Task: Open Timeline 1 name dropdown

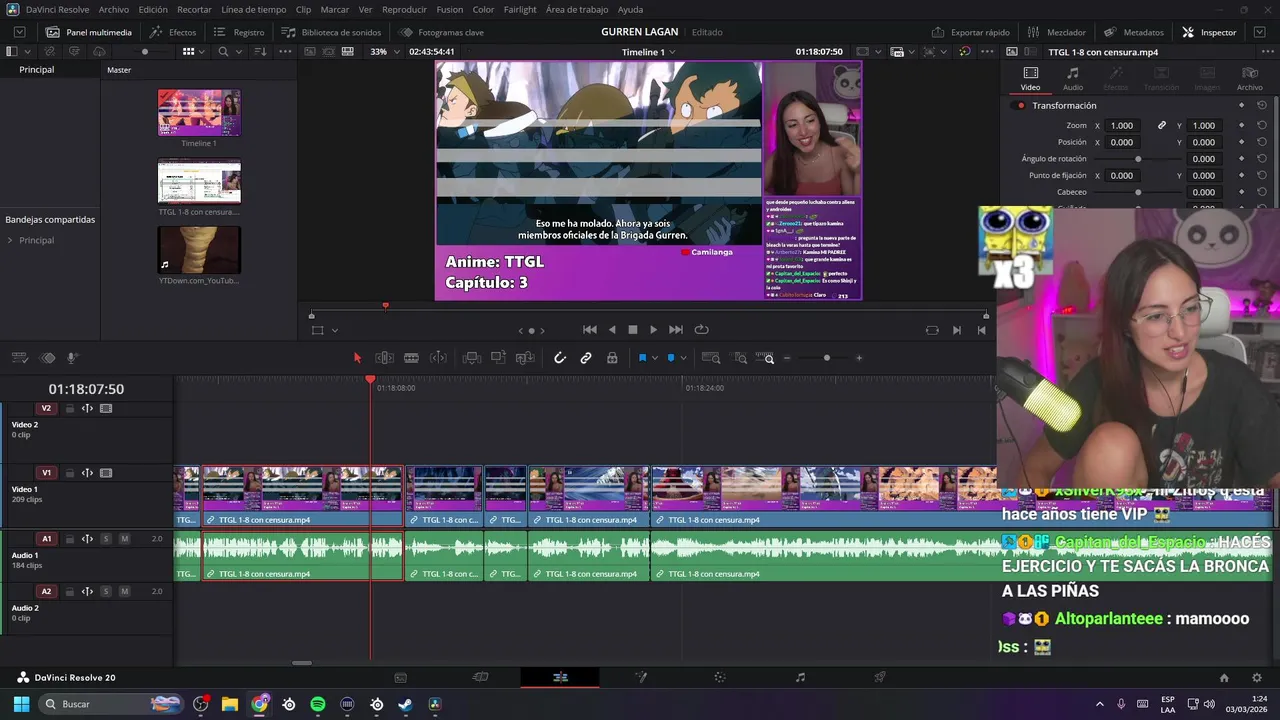Action: (x=648, y=51)
